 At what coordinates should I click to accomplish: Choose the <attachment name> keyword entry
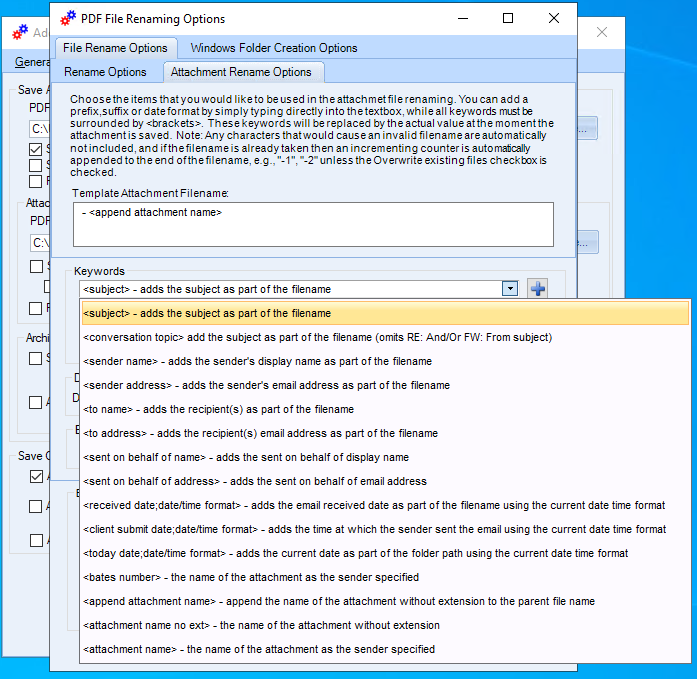click(385, 649)
